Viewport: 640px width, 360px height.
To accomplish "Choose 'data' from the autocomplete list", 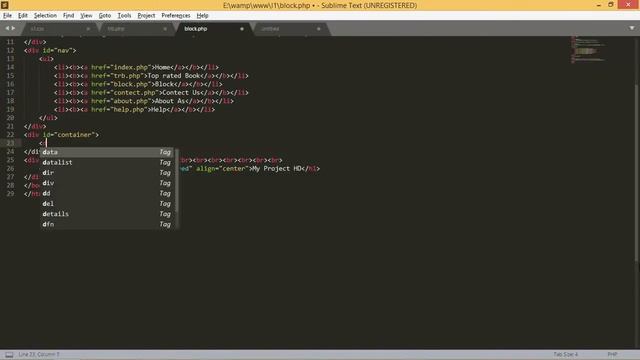I will (107, 152).
